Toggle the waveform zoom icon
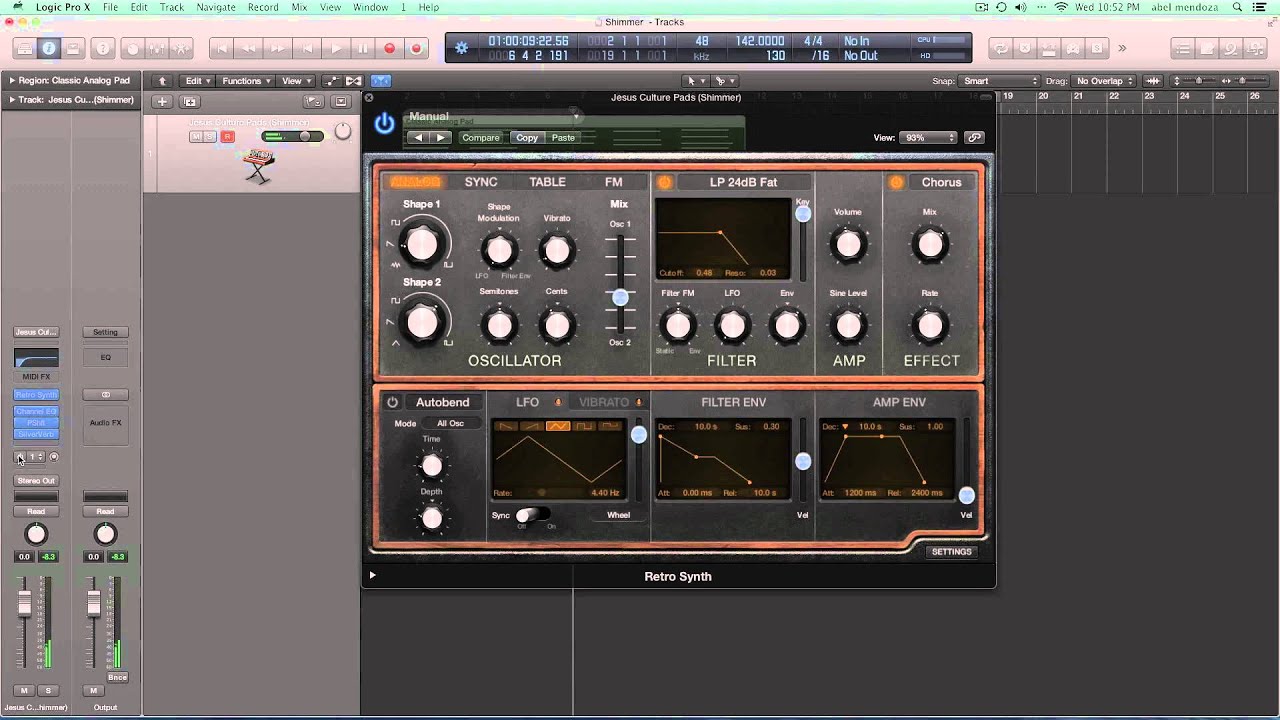The image size is (1280, 720). (x=1153, y=81)
